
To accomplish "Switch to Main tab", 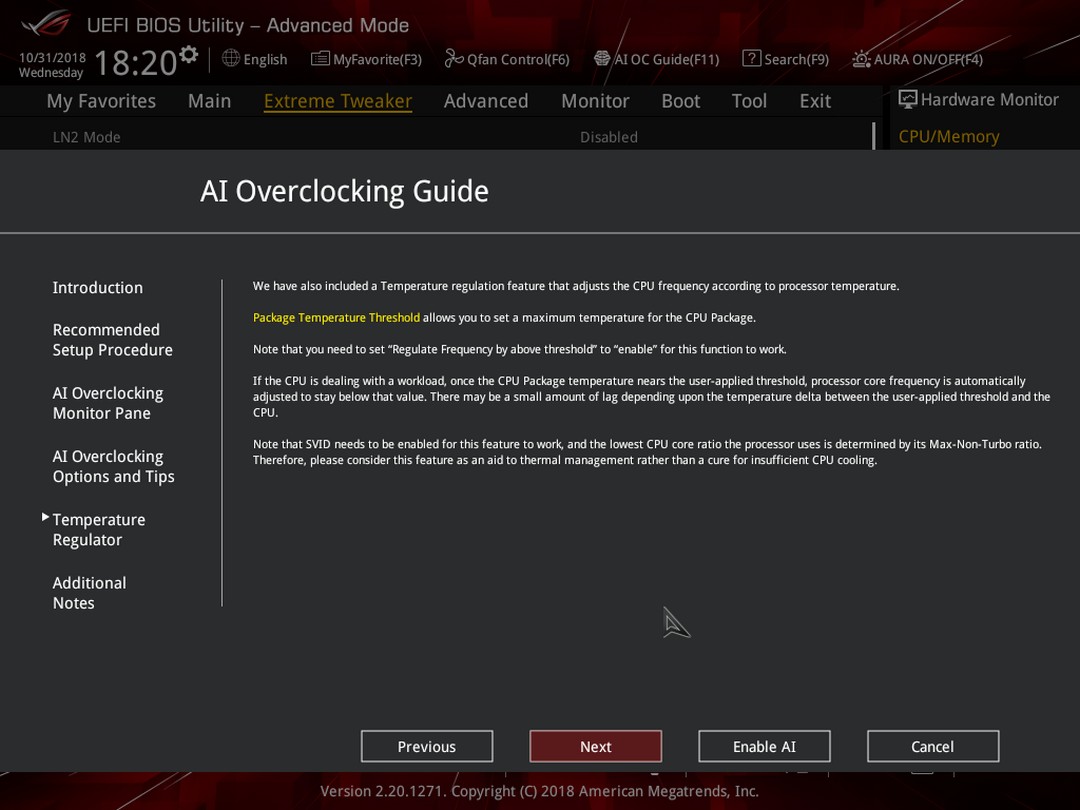I will (x=209, y=101).
